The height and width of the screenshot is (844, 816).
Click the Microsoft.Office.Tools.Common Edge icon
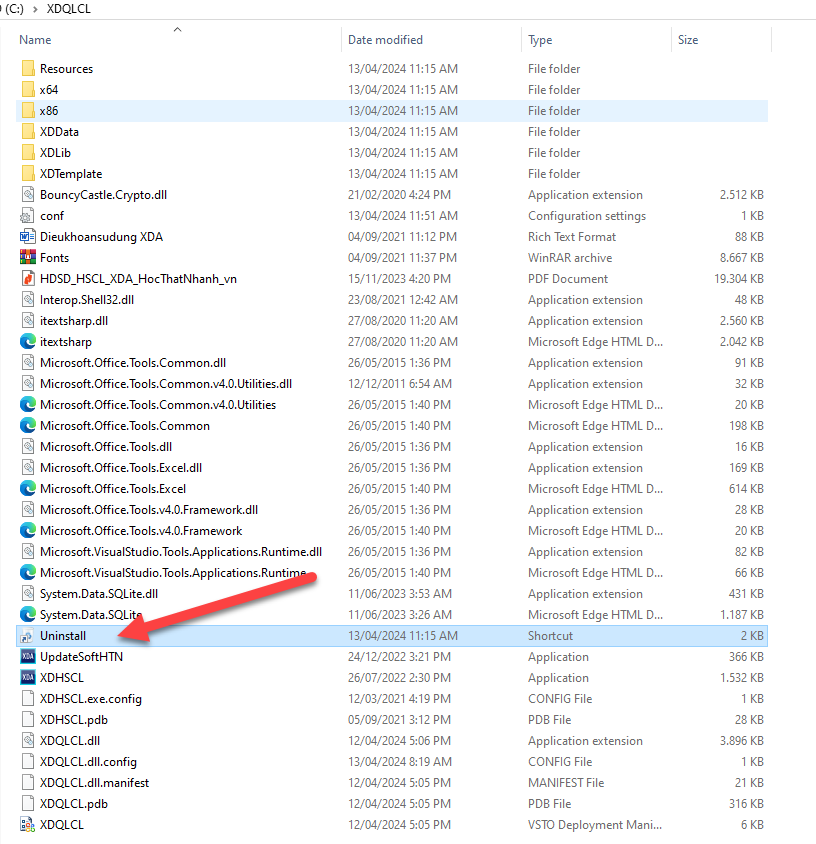(28, 425)
